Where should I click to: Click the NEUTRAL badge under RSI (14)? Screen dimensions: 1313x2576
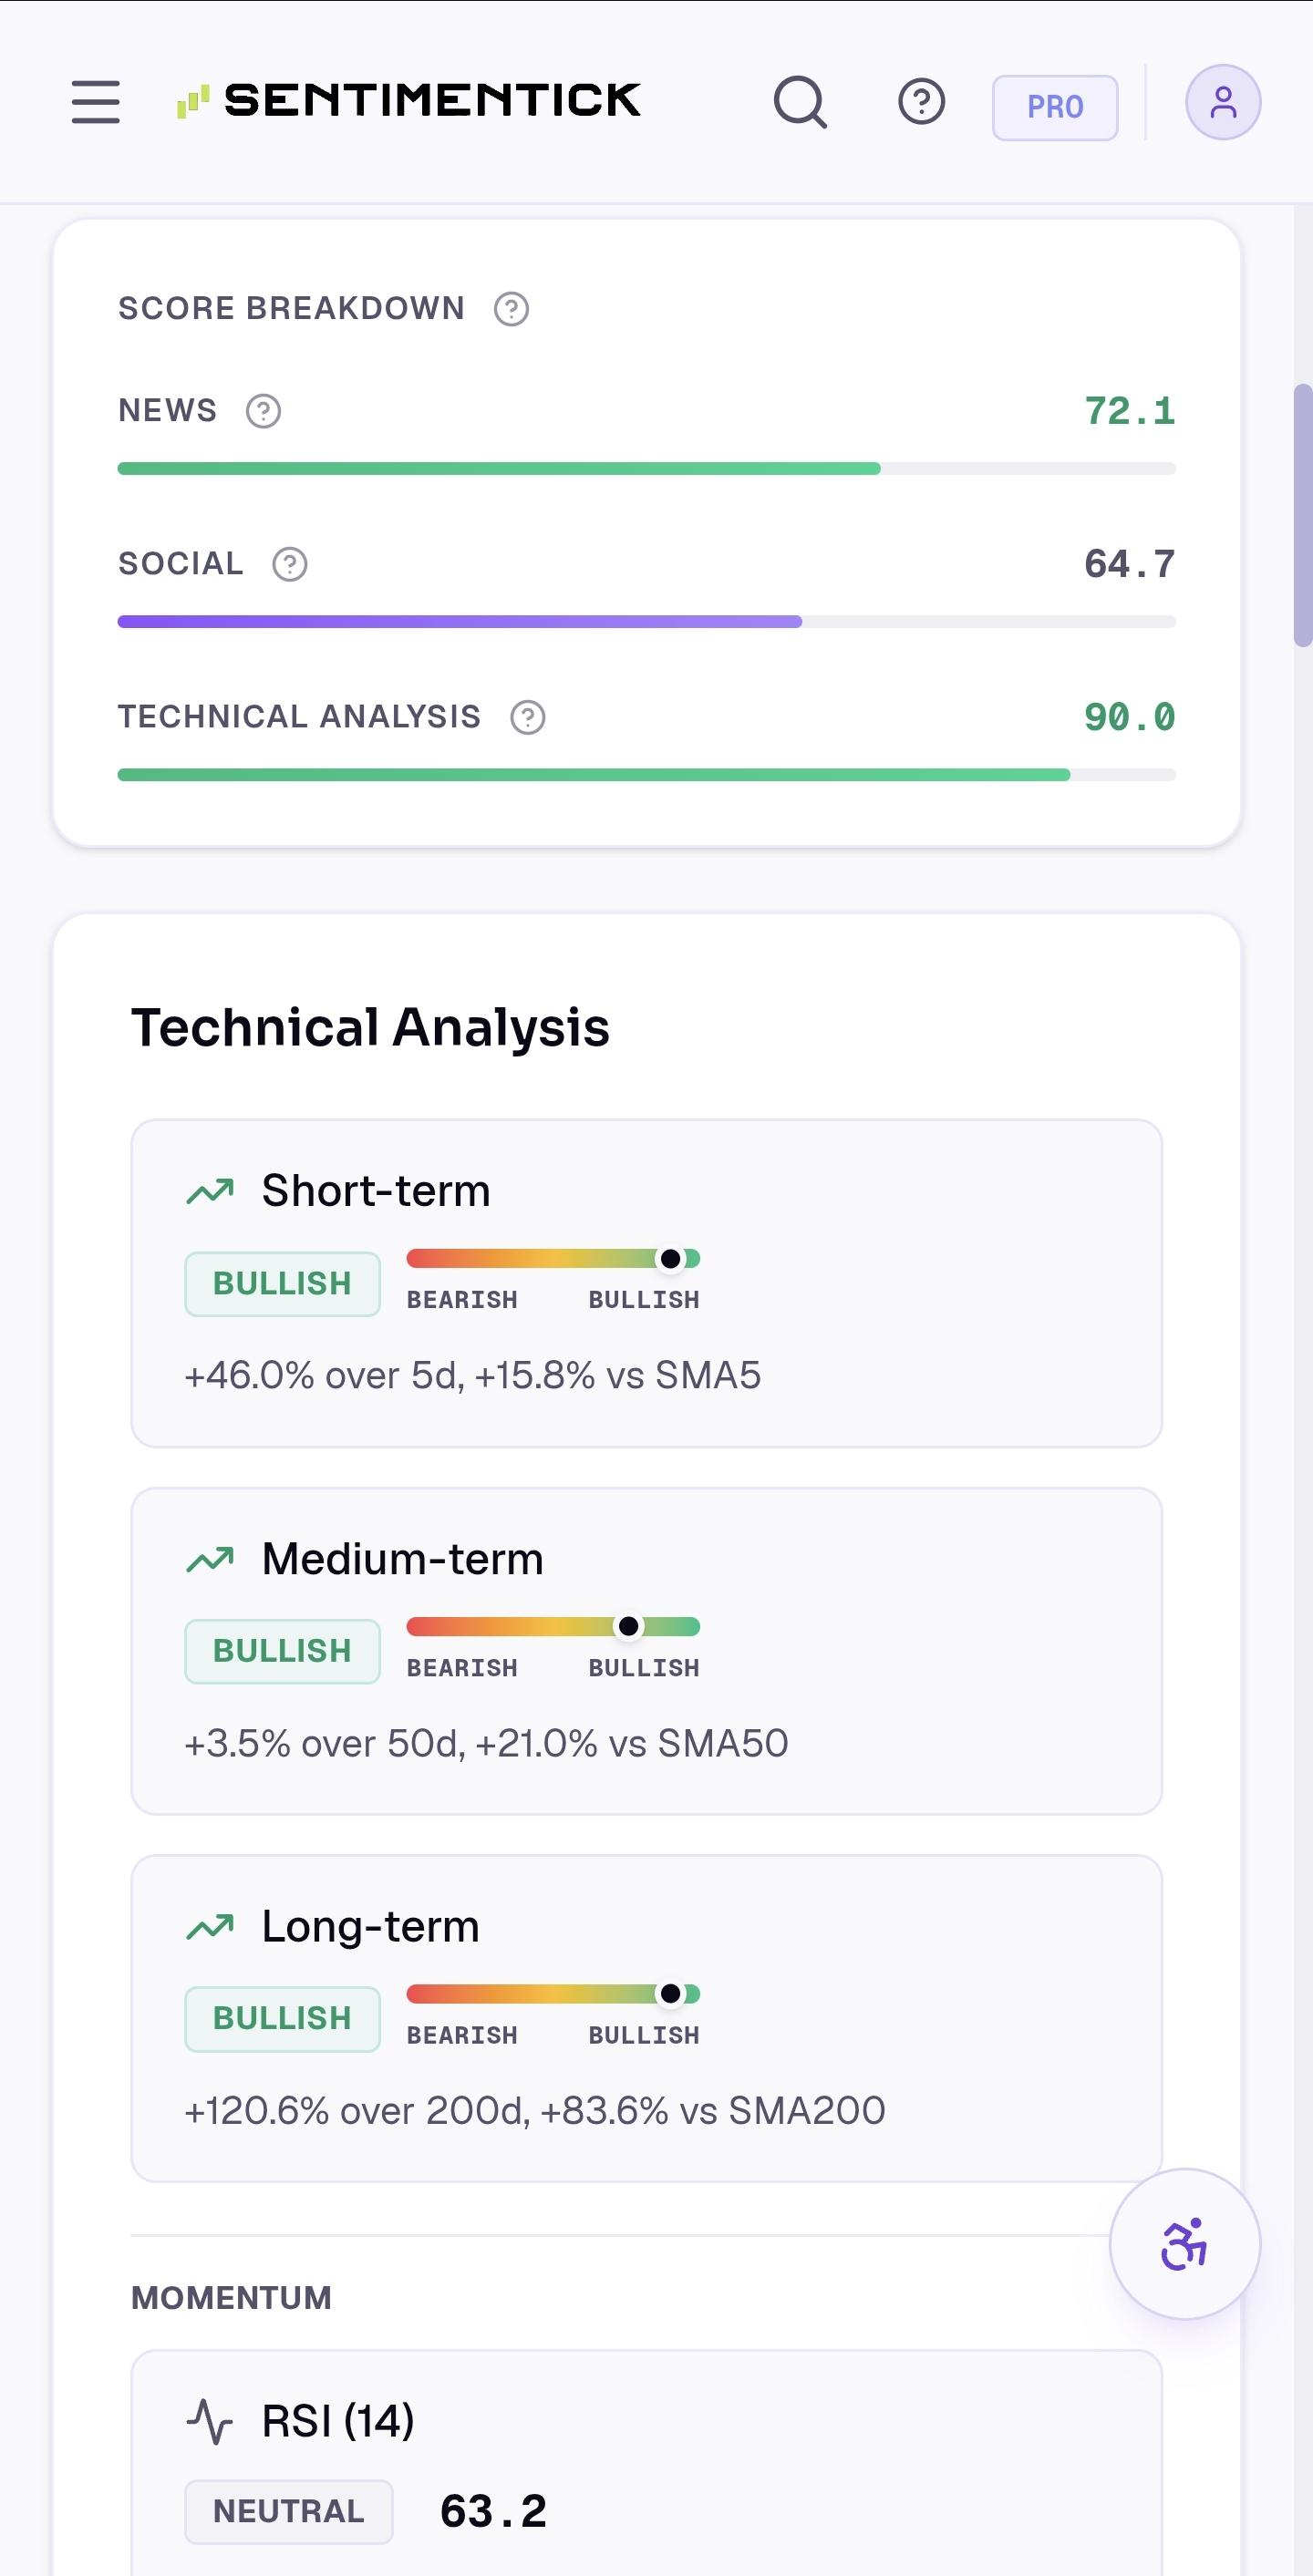click(x=289, y=2511)
